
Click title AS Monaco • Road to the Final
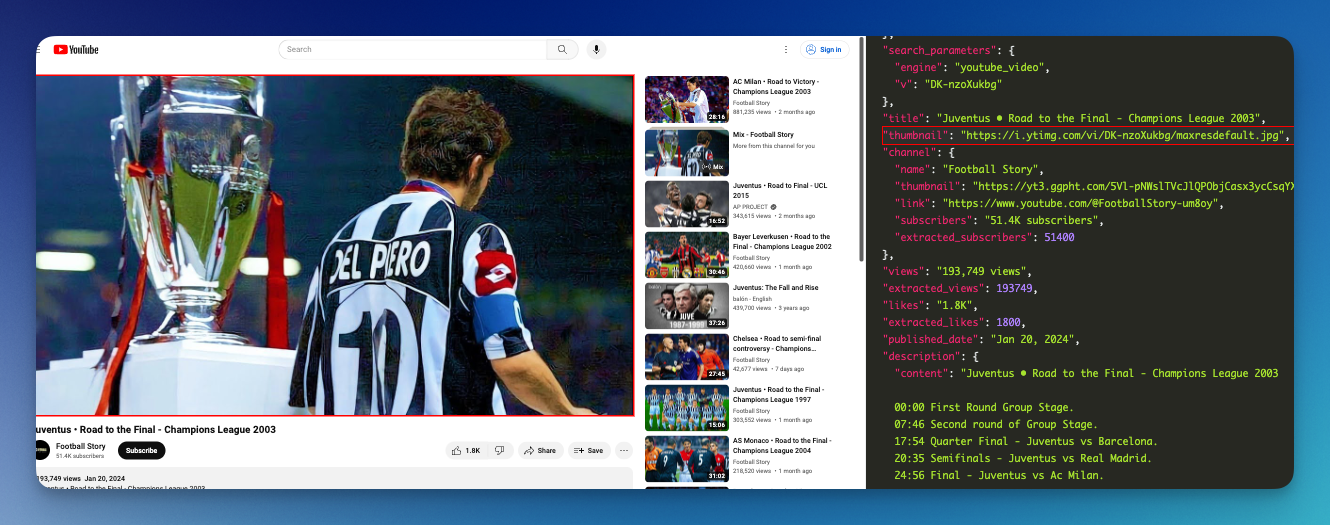click(x=782, y=445)
